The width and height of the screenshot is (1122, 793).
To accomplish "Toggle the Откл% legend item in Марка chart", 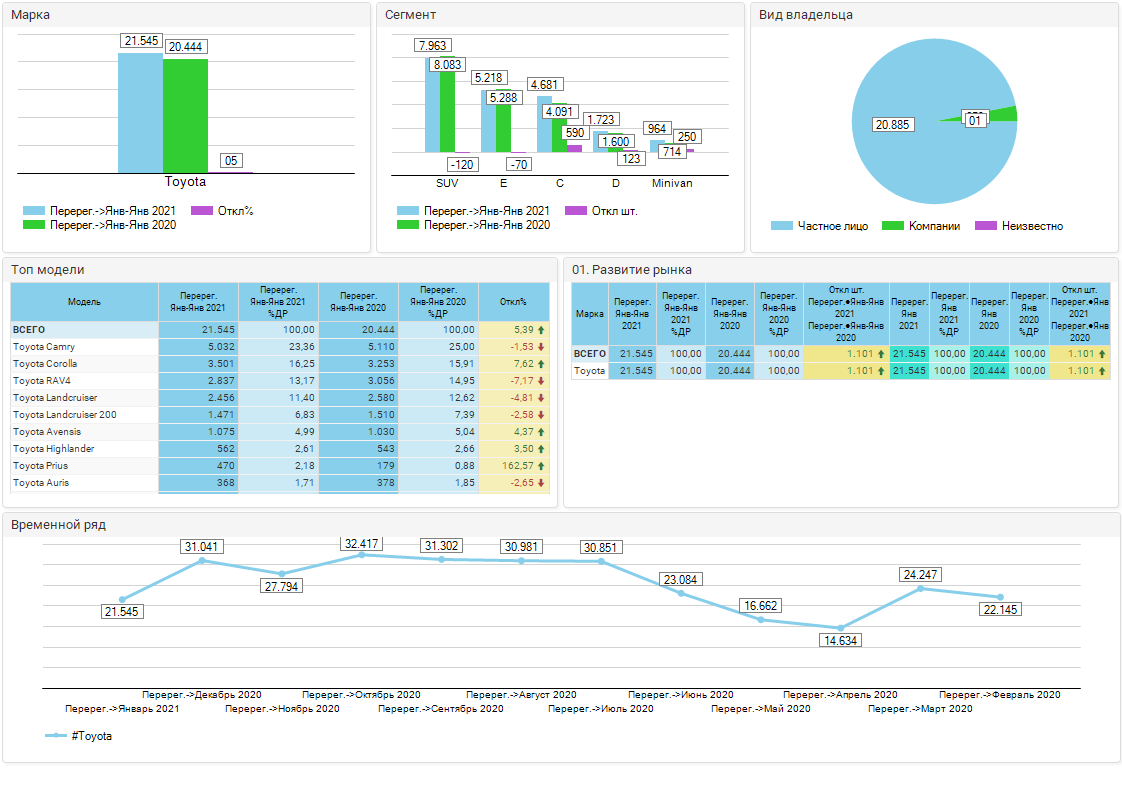I will point(221,211).
